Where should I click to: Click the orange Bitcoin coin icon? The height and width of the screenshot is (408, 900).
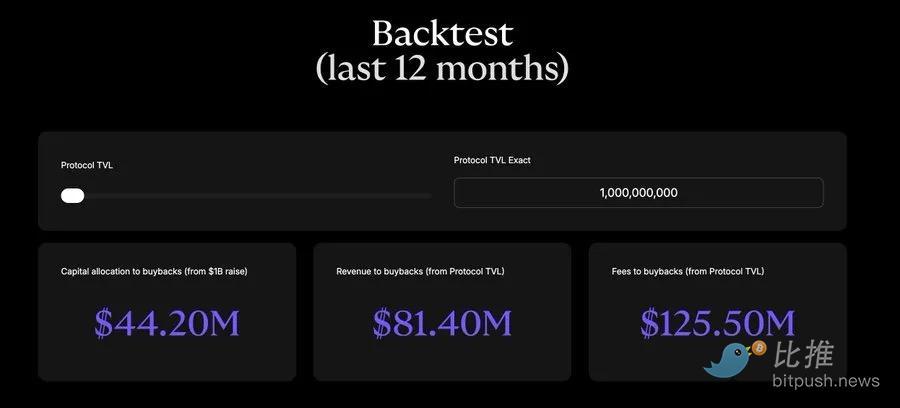point(757,348)
